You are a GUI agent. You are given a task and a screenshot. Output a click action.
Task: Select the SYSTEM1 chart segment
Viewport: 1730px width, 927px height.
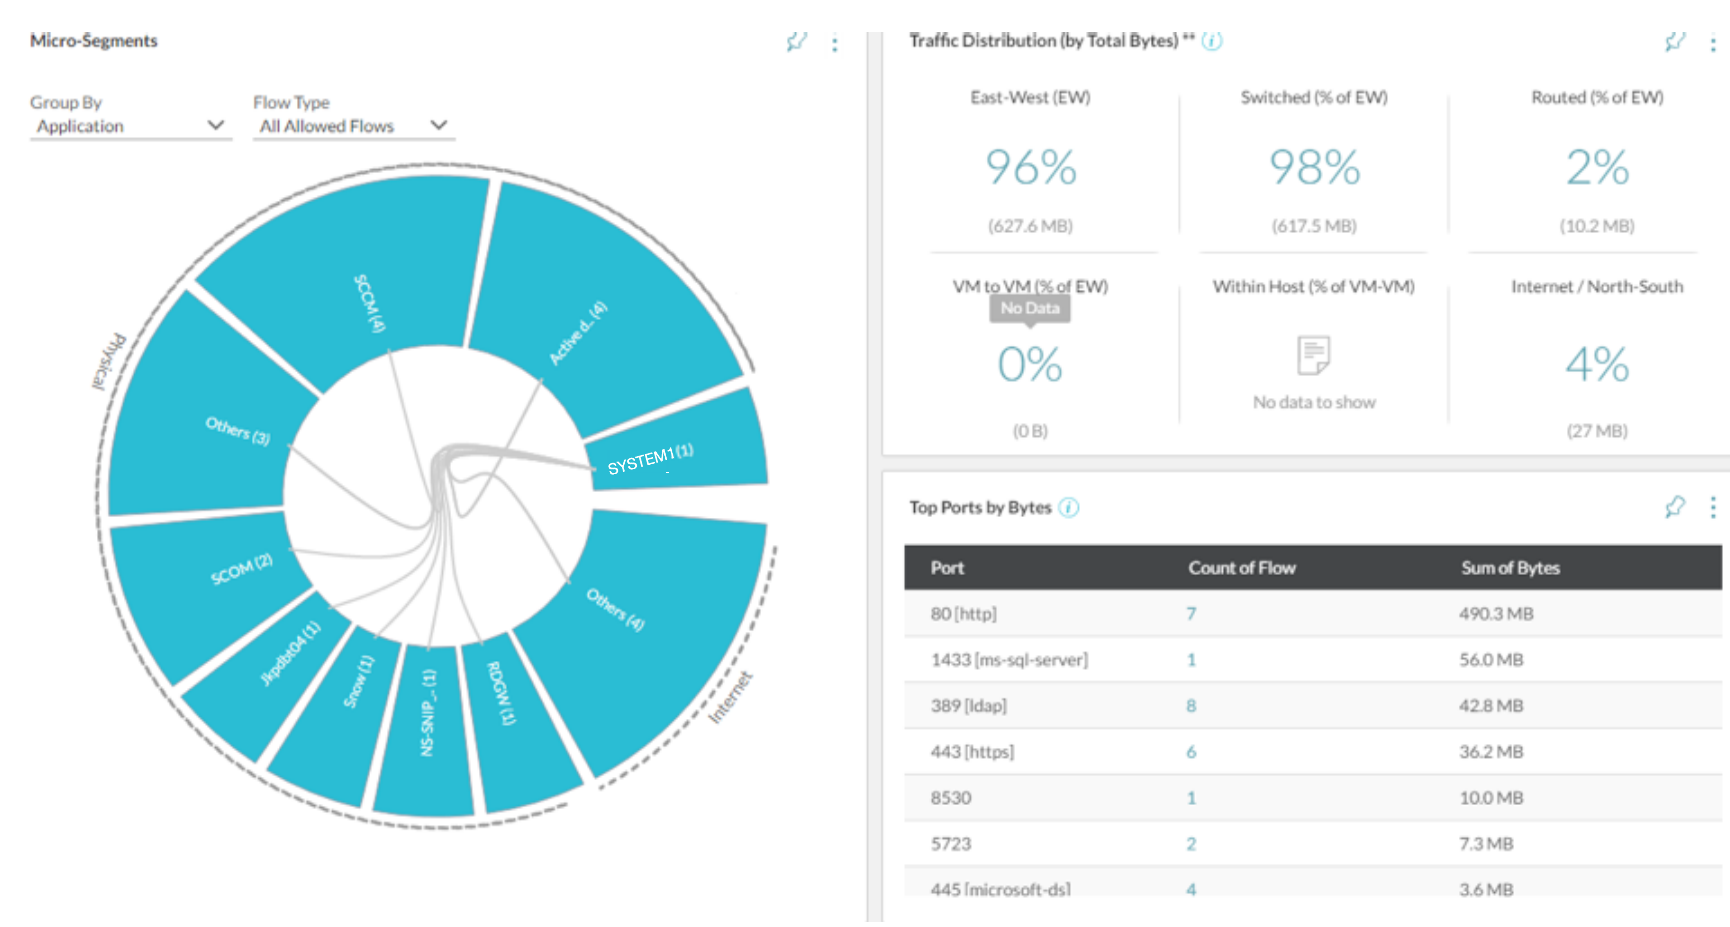[x=650, y=455]
